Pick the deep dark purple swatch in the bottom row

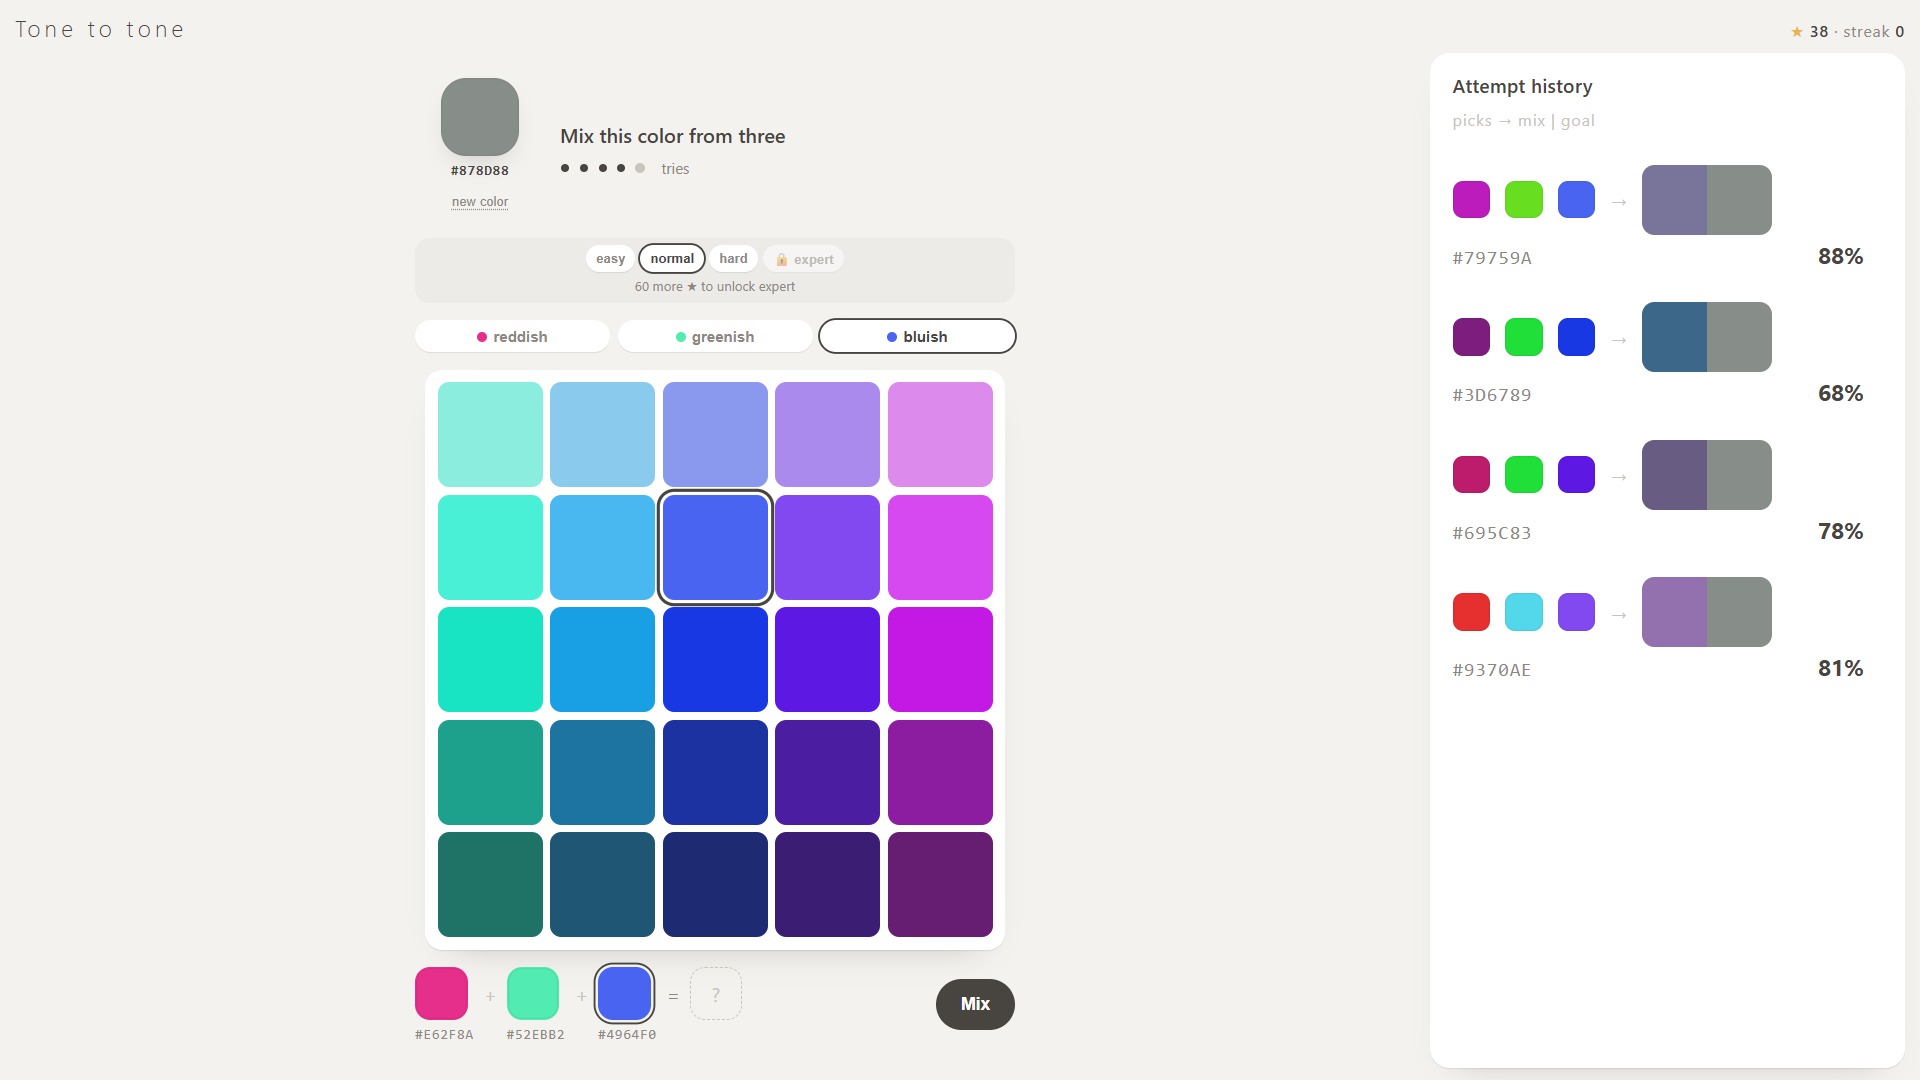pos(827,884)
